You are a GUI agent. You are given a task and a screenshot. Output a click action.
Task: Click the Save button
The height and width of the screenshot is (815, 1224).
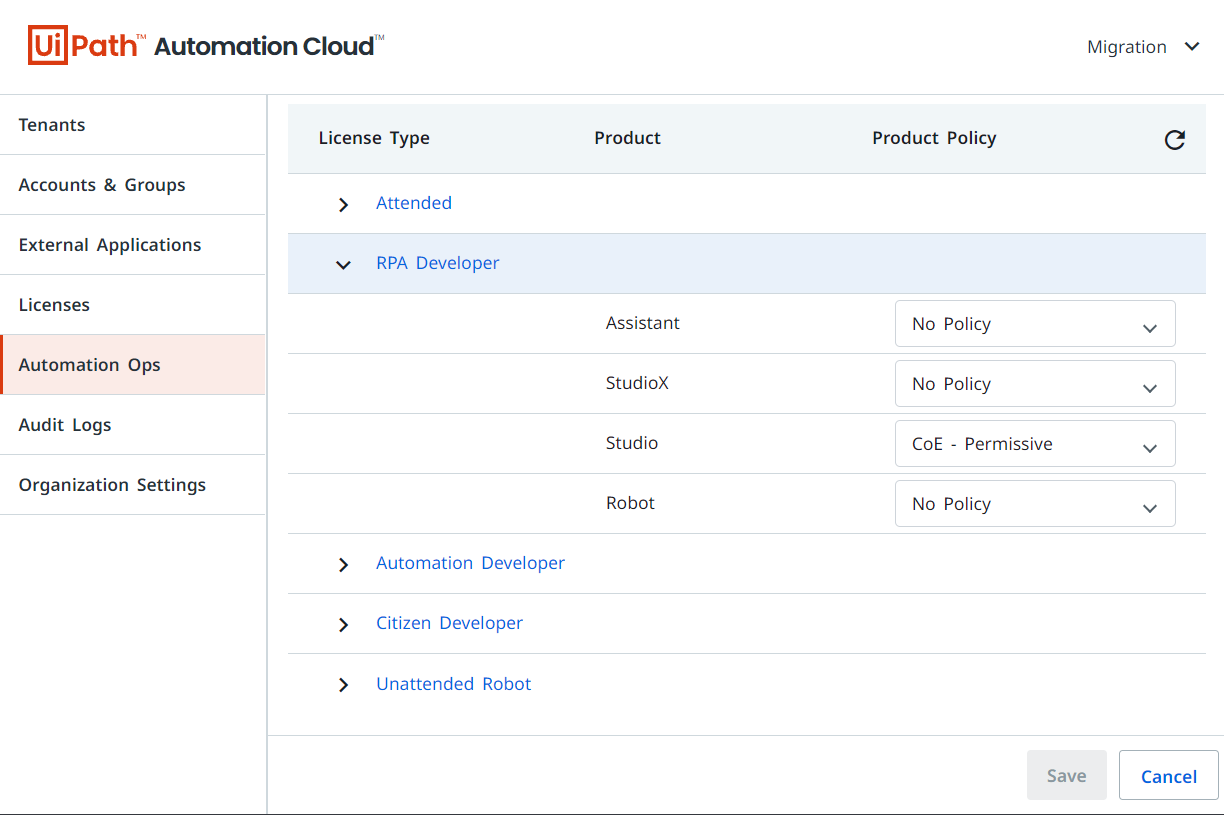[x=1067, y=775]
